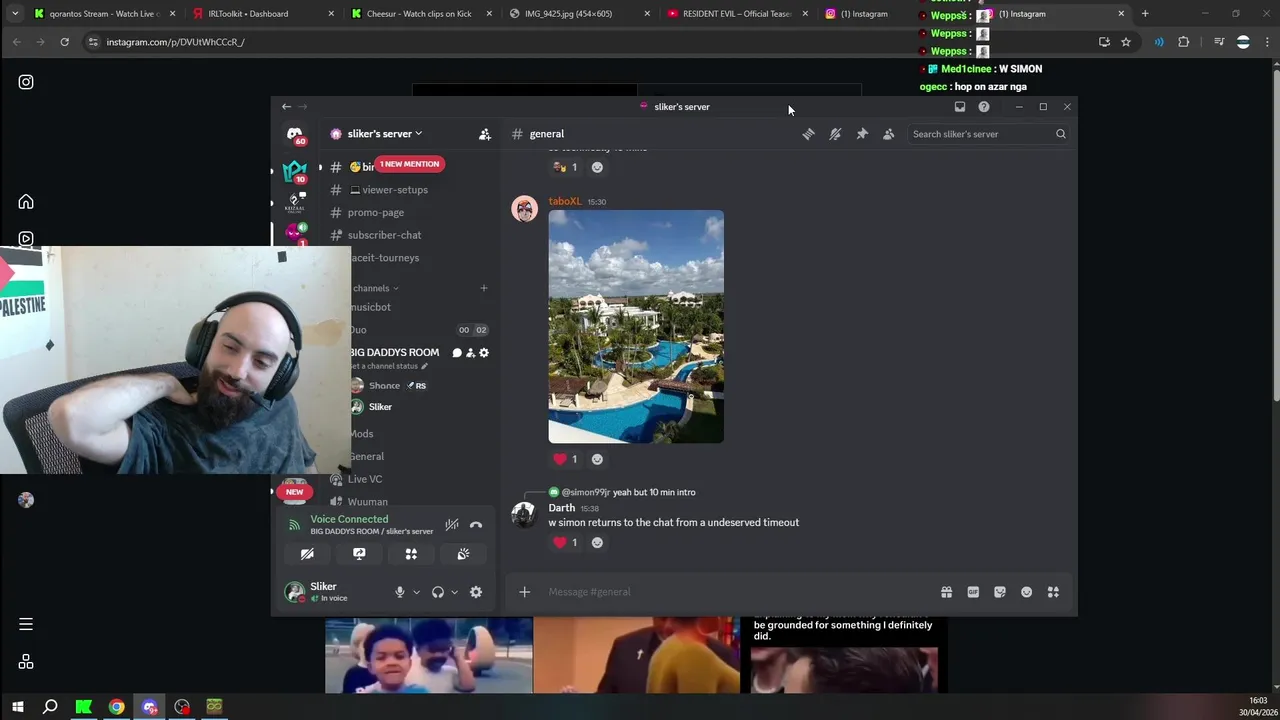Open headphone output options chevron

(454, 592)
